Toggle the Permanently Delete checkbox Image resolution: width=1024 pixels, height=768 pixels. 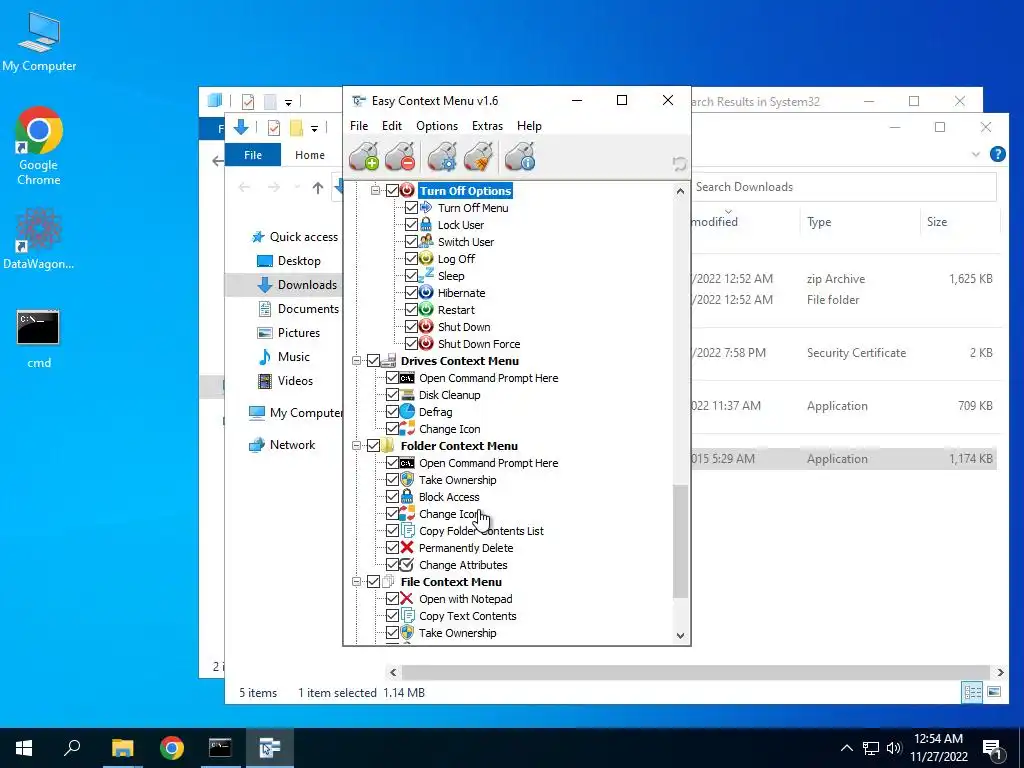pos(392,547)
